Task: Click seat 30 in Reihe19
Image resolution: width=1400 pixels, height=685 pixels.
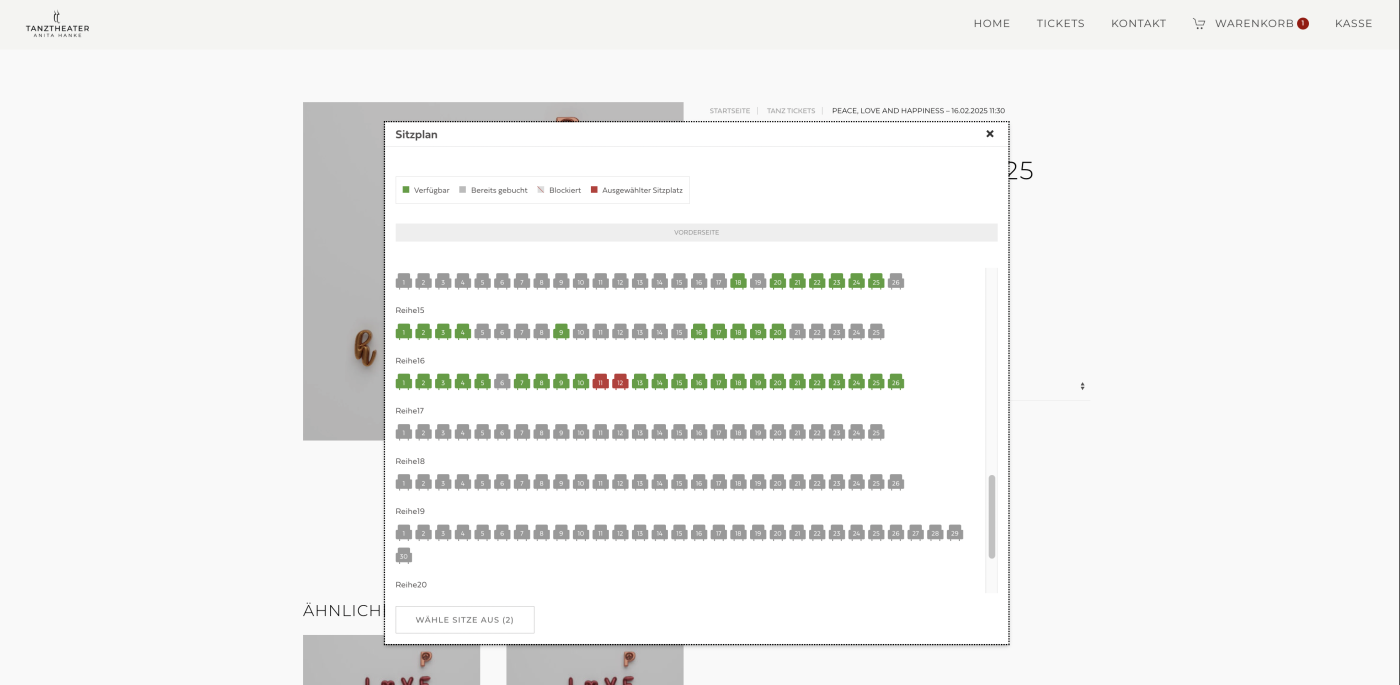Action: pyautogui.click(x=404, y=556)
